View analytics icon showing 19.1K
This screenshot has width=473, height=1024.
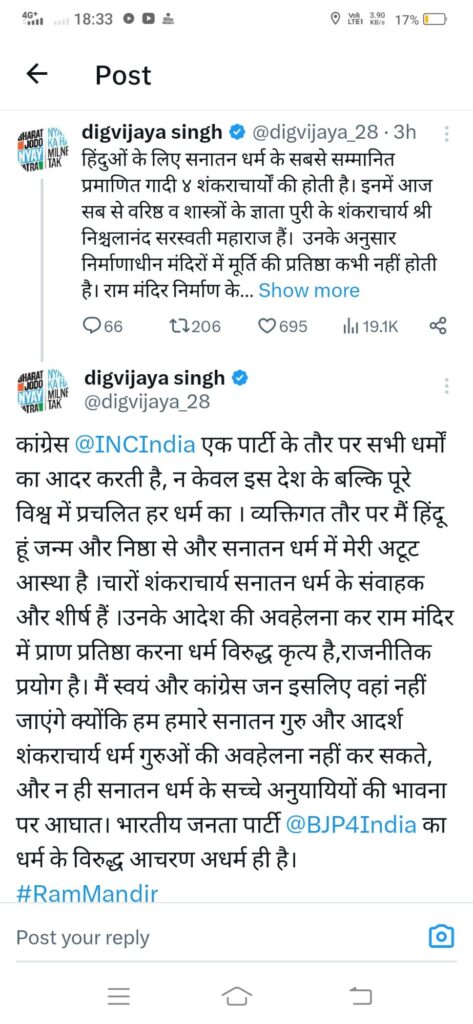(x=370, y=326)
